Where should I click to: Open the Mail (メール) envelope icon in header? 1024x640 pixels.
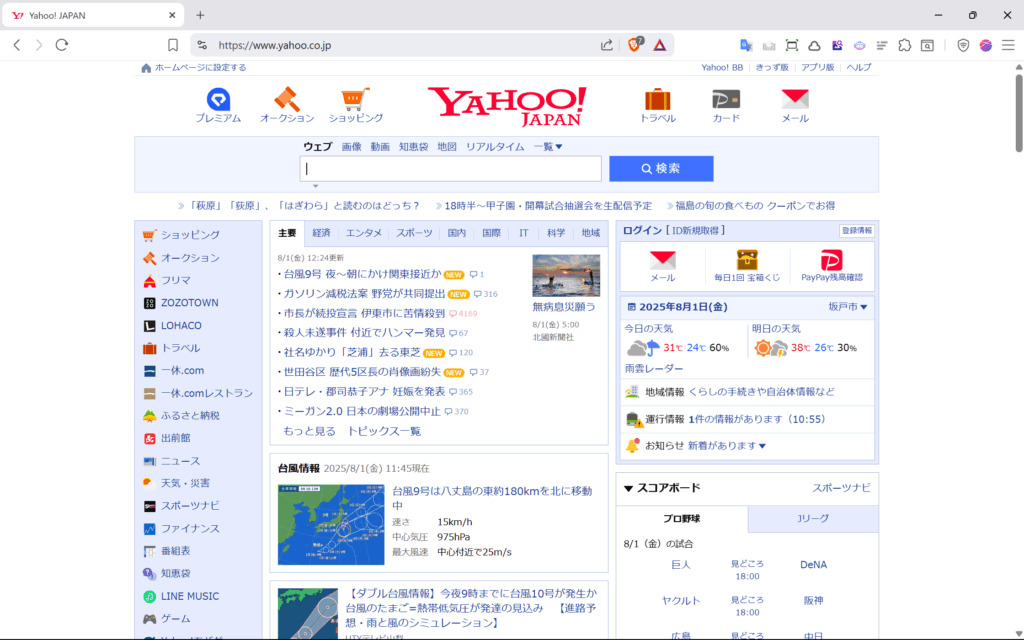(795, 105)
